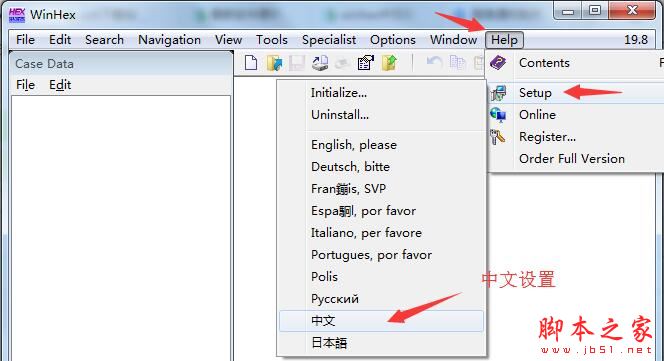Screen dimensions: 664x361
Task: Click the 19.8 version number
Action: pyautogui.click(x=636, y=40)
